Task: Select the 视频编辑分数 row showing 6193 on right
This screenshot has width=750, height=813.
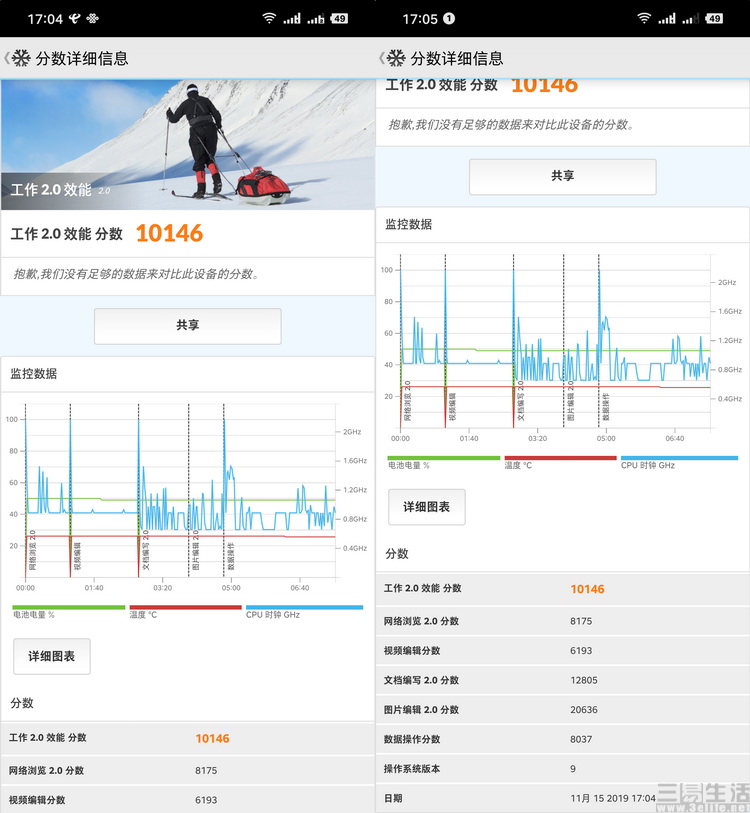Action: [x=563, y=651]
